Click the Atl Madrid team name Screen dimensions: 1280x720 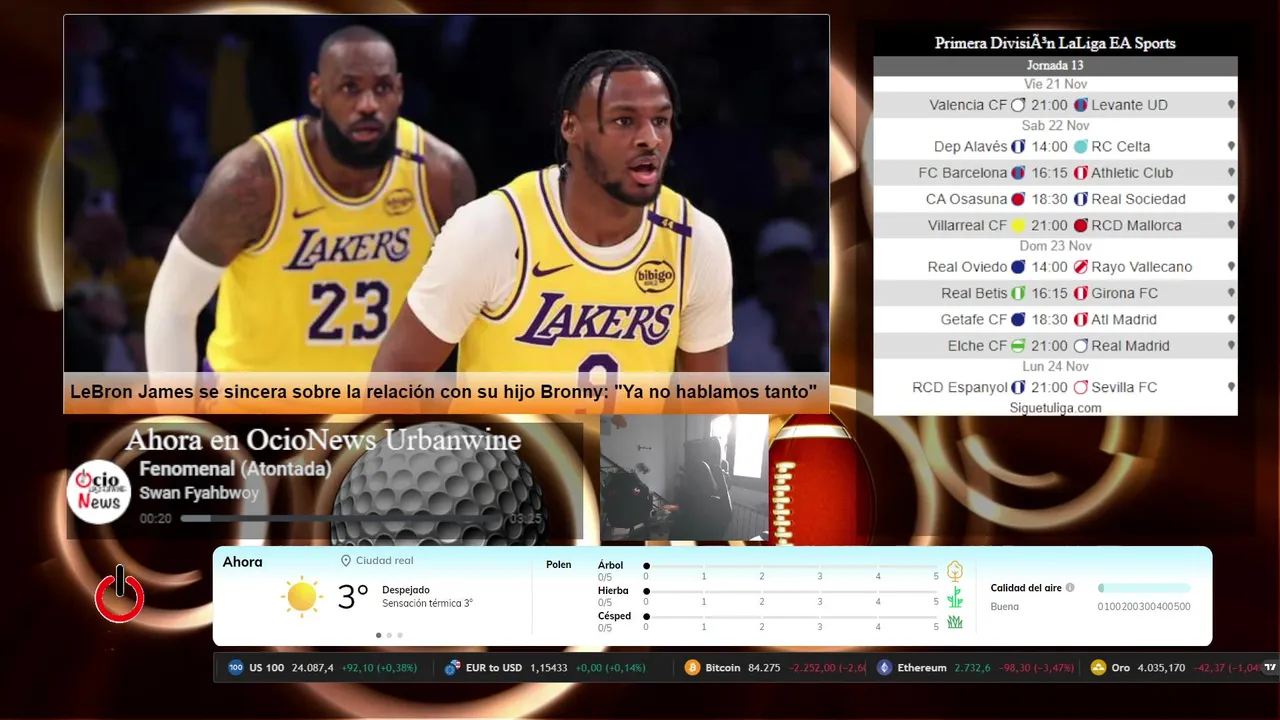1124,320
